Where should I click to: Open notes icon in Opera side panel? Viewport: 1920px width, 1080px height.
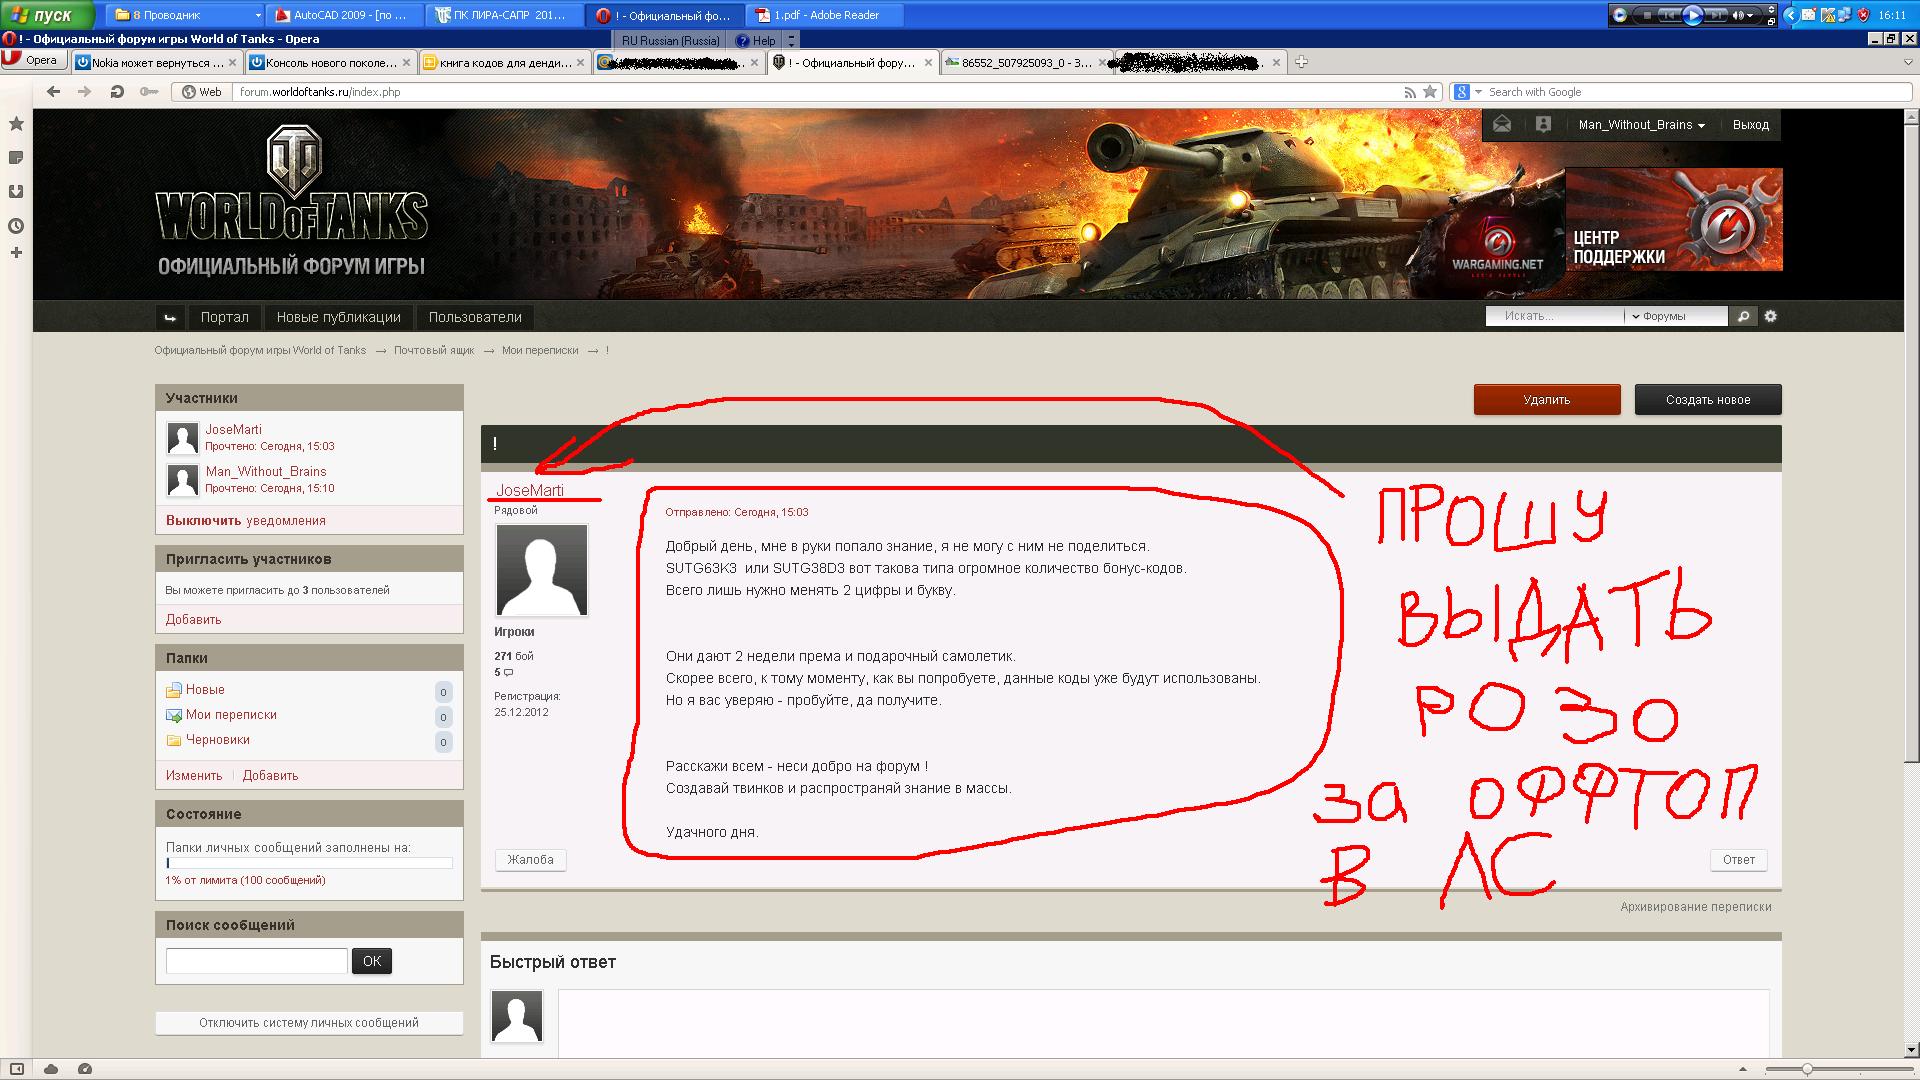click(16, 158)
